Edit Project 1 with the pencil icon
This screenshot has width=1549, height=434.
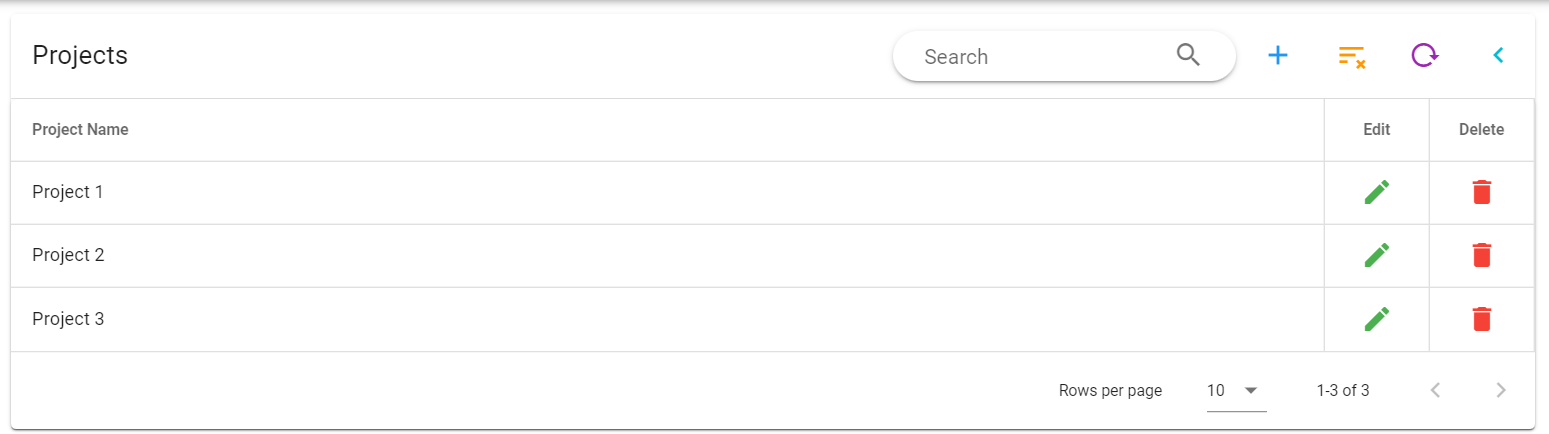point(1377,192)
